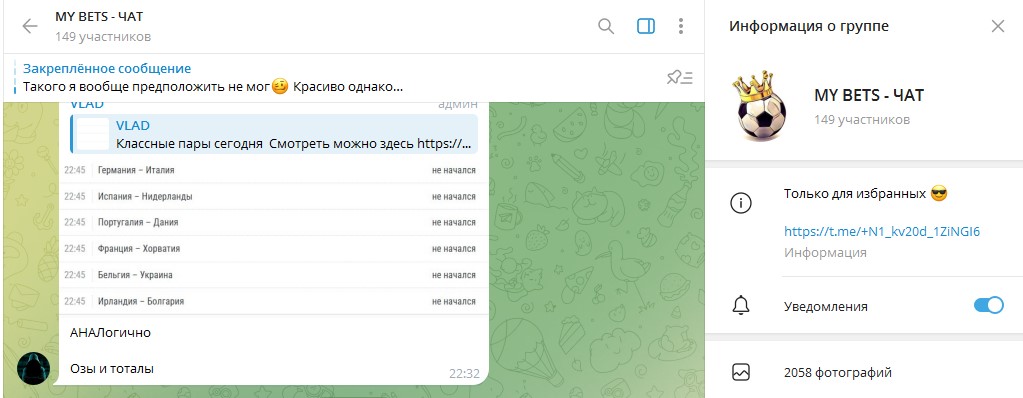This screenshot has height=398, width=1023.
Task: Go back using the arrow icon
Action: pyautogui.click(x=30, y=26)
